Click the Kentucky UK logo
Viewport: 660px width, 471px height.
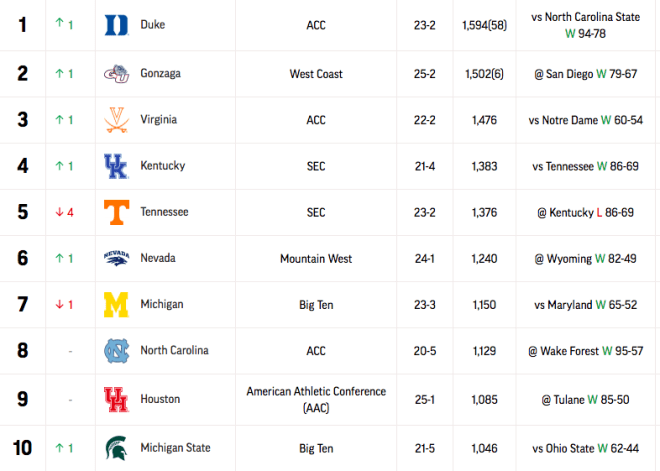point(116,166)
